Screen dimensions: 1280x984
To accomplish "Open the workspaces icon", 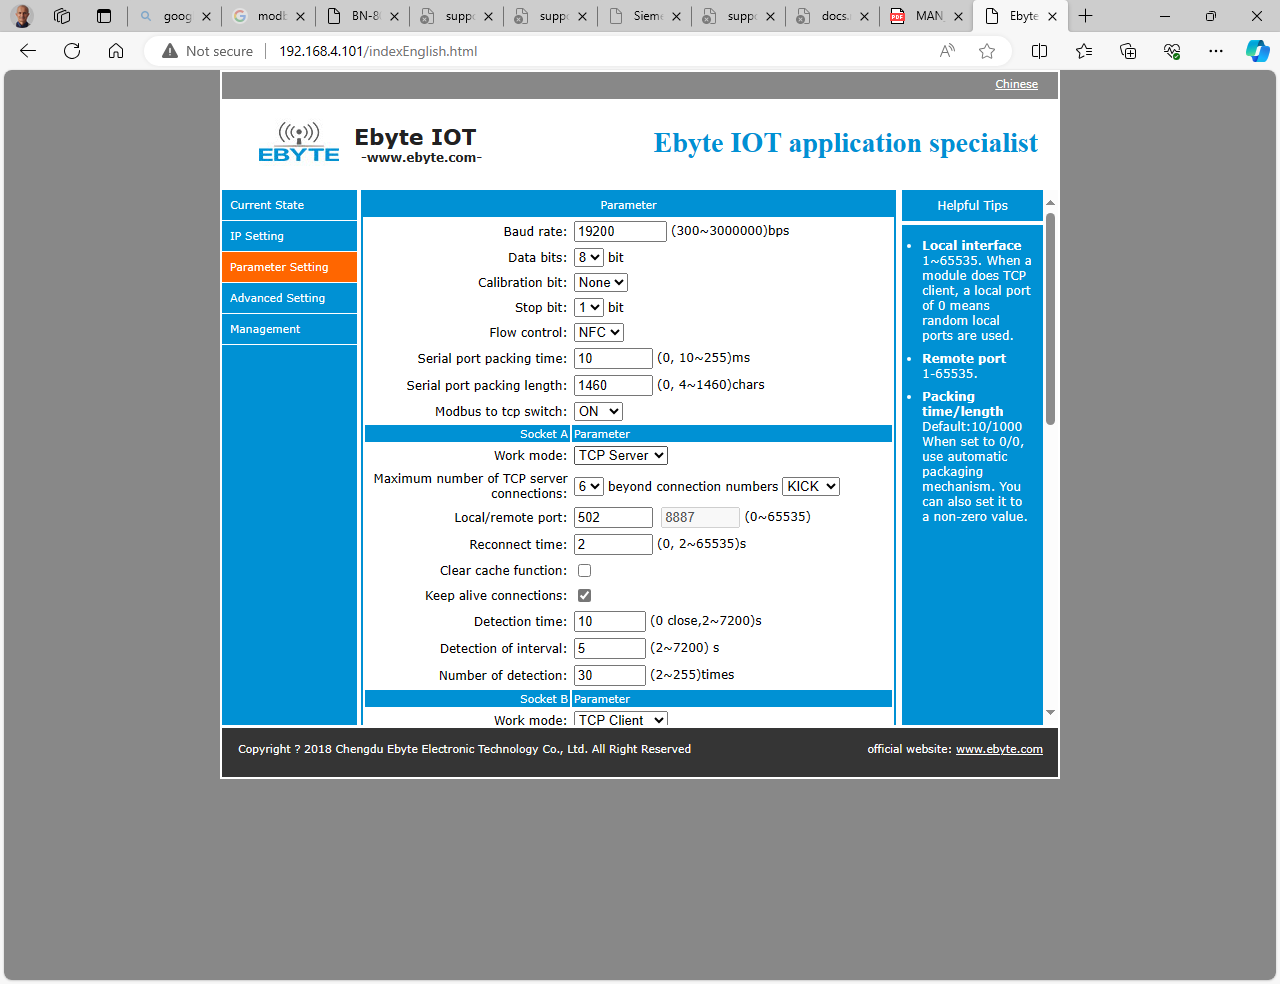I will (x=62, y=16).
